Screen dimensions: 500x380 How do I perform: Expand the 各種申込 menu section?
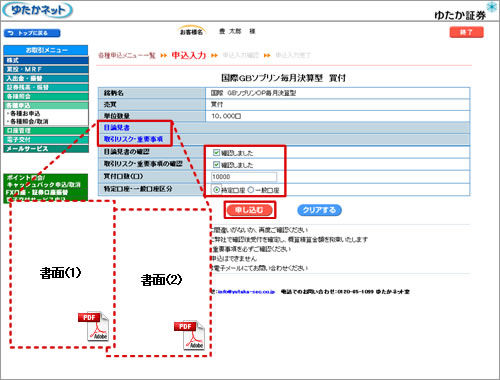[46, 105]
